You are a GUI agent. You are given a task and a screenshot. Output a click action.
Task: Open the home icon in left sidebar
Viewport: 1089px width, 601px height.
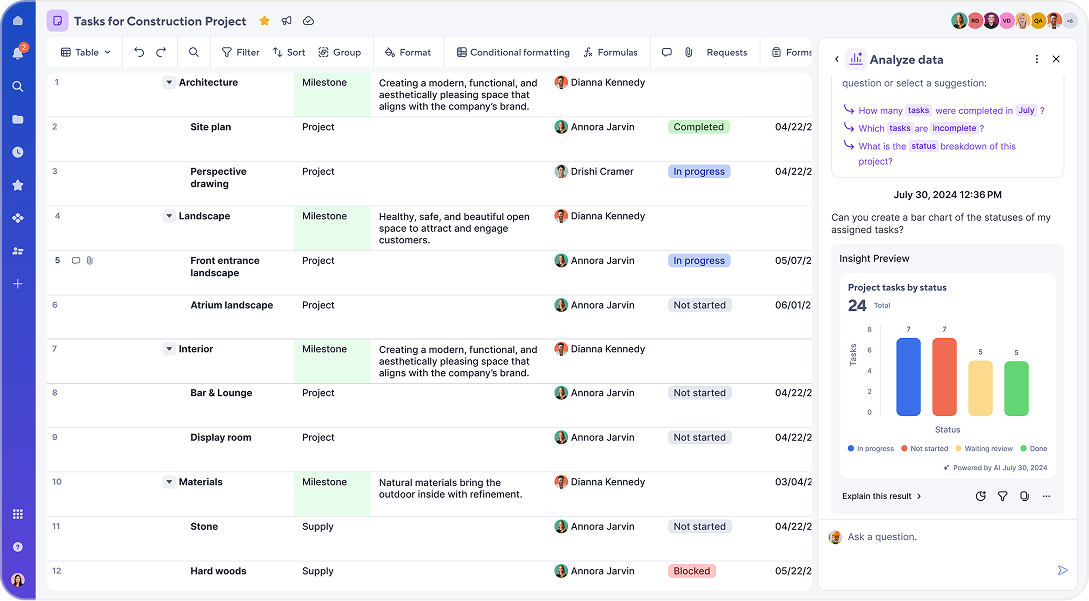point(18,21)
